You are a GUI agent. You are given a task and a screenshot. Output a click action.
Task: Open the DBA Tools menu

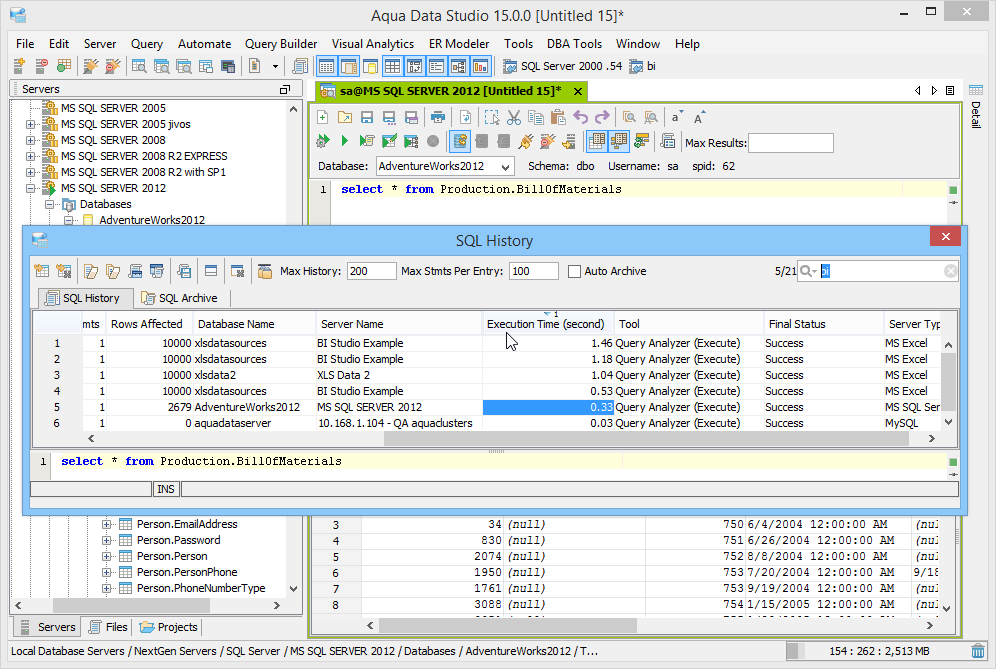point(574,44)
